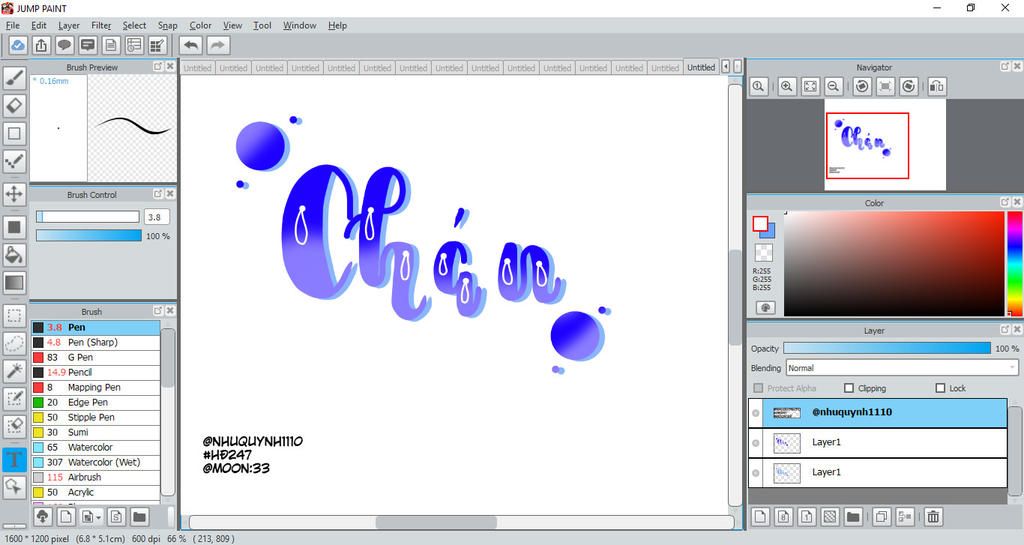Open the add brush dropdown arrow
This screenshot has width=1024, height=545.
[x=99, y=518]
